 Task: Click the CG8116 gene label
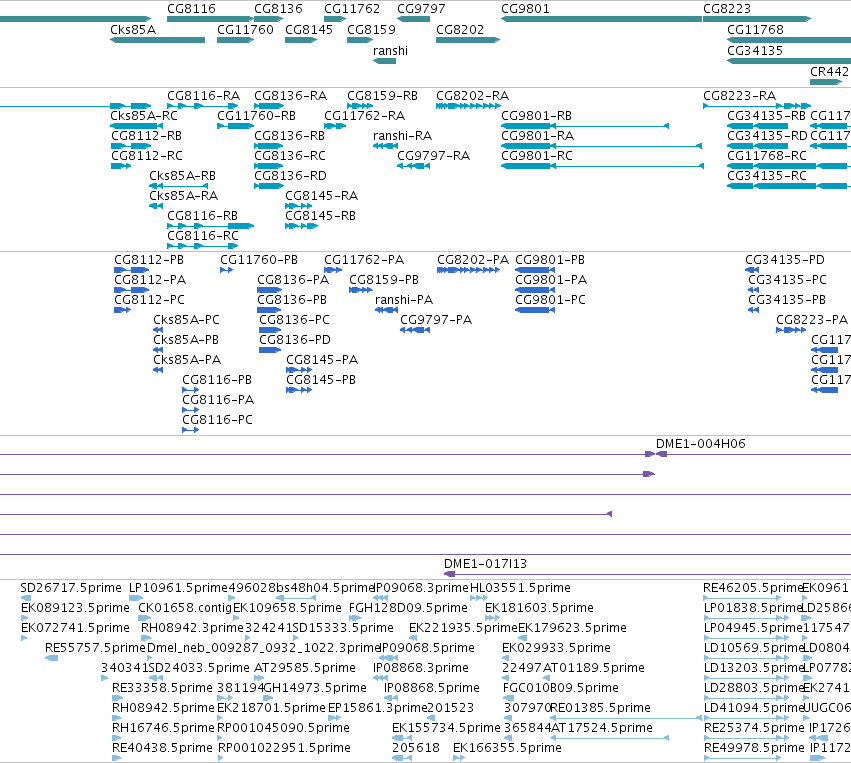(x=191, y=9)
